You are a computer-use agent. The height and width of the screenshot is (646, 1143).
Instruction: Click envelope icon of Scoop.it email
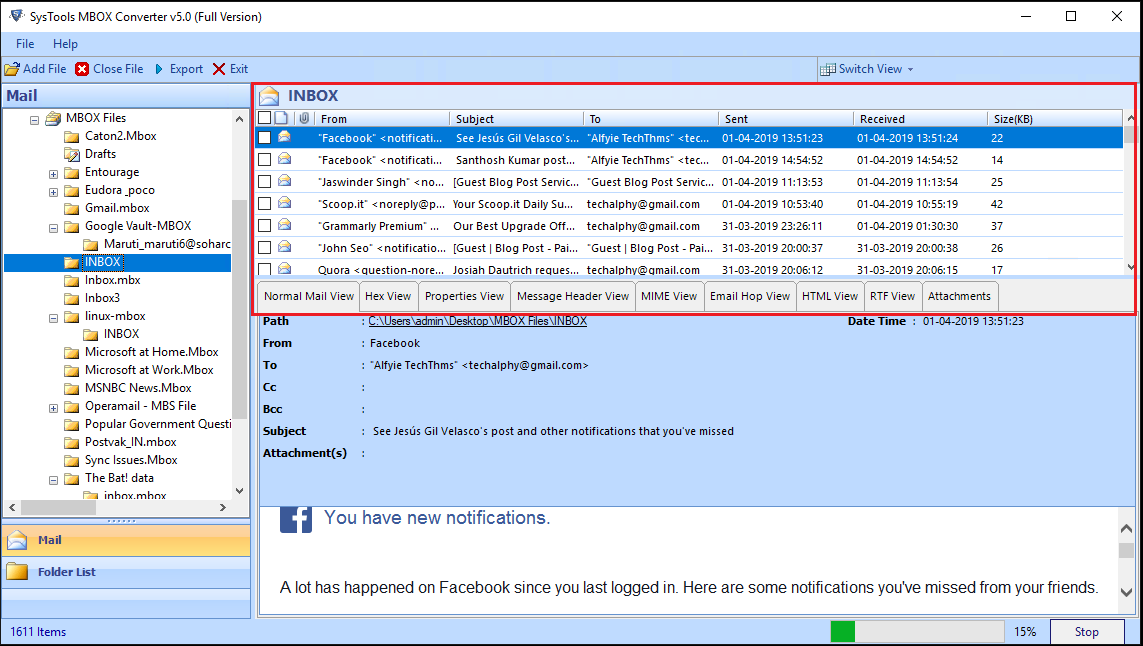[x=284, y=203]
